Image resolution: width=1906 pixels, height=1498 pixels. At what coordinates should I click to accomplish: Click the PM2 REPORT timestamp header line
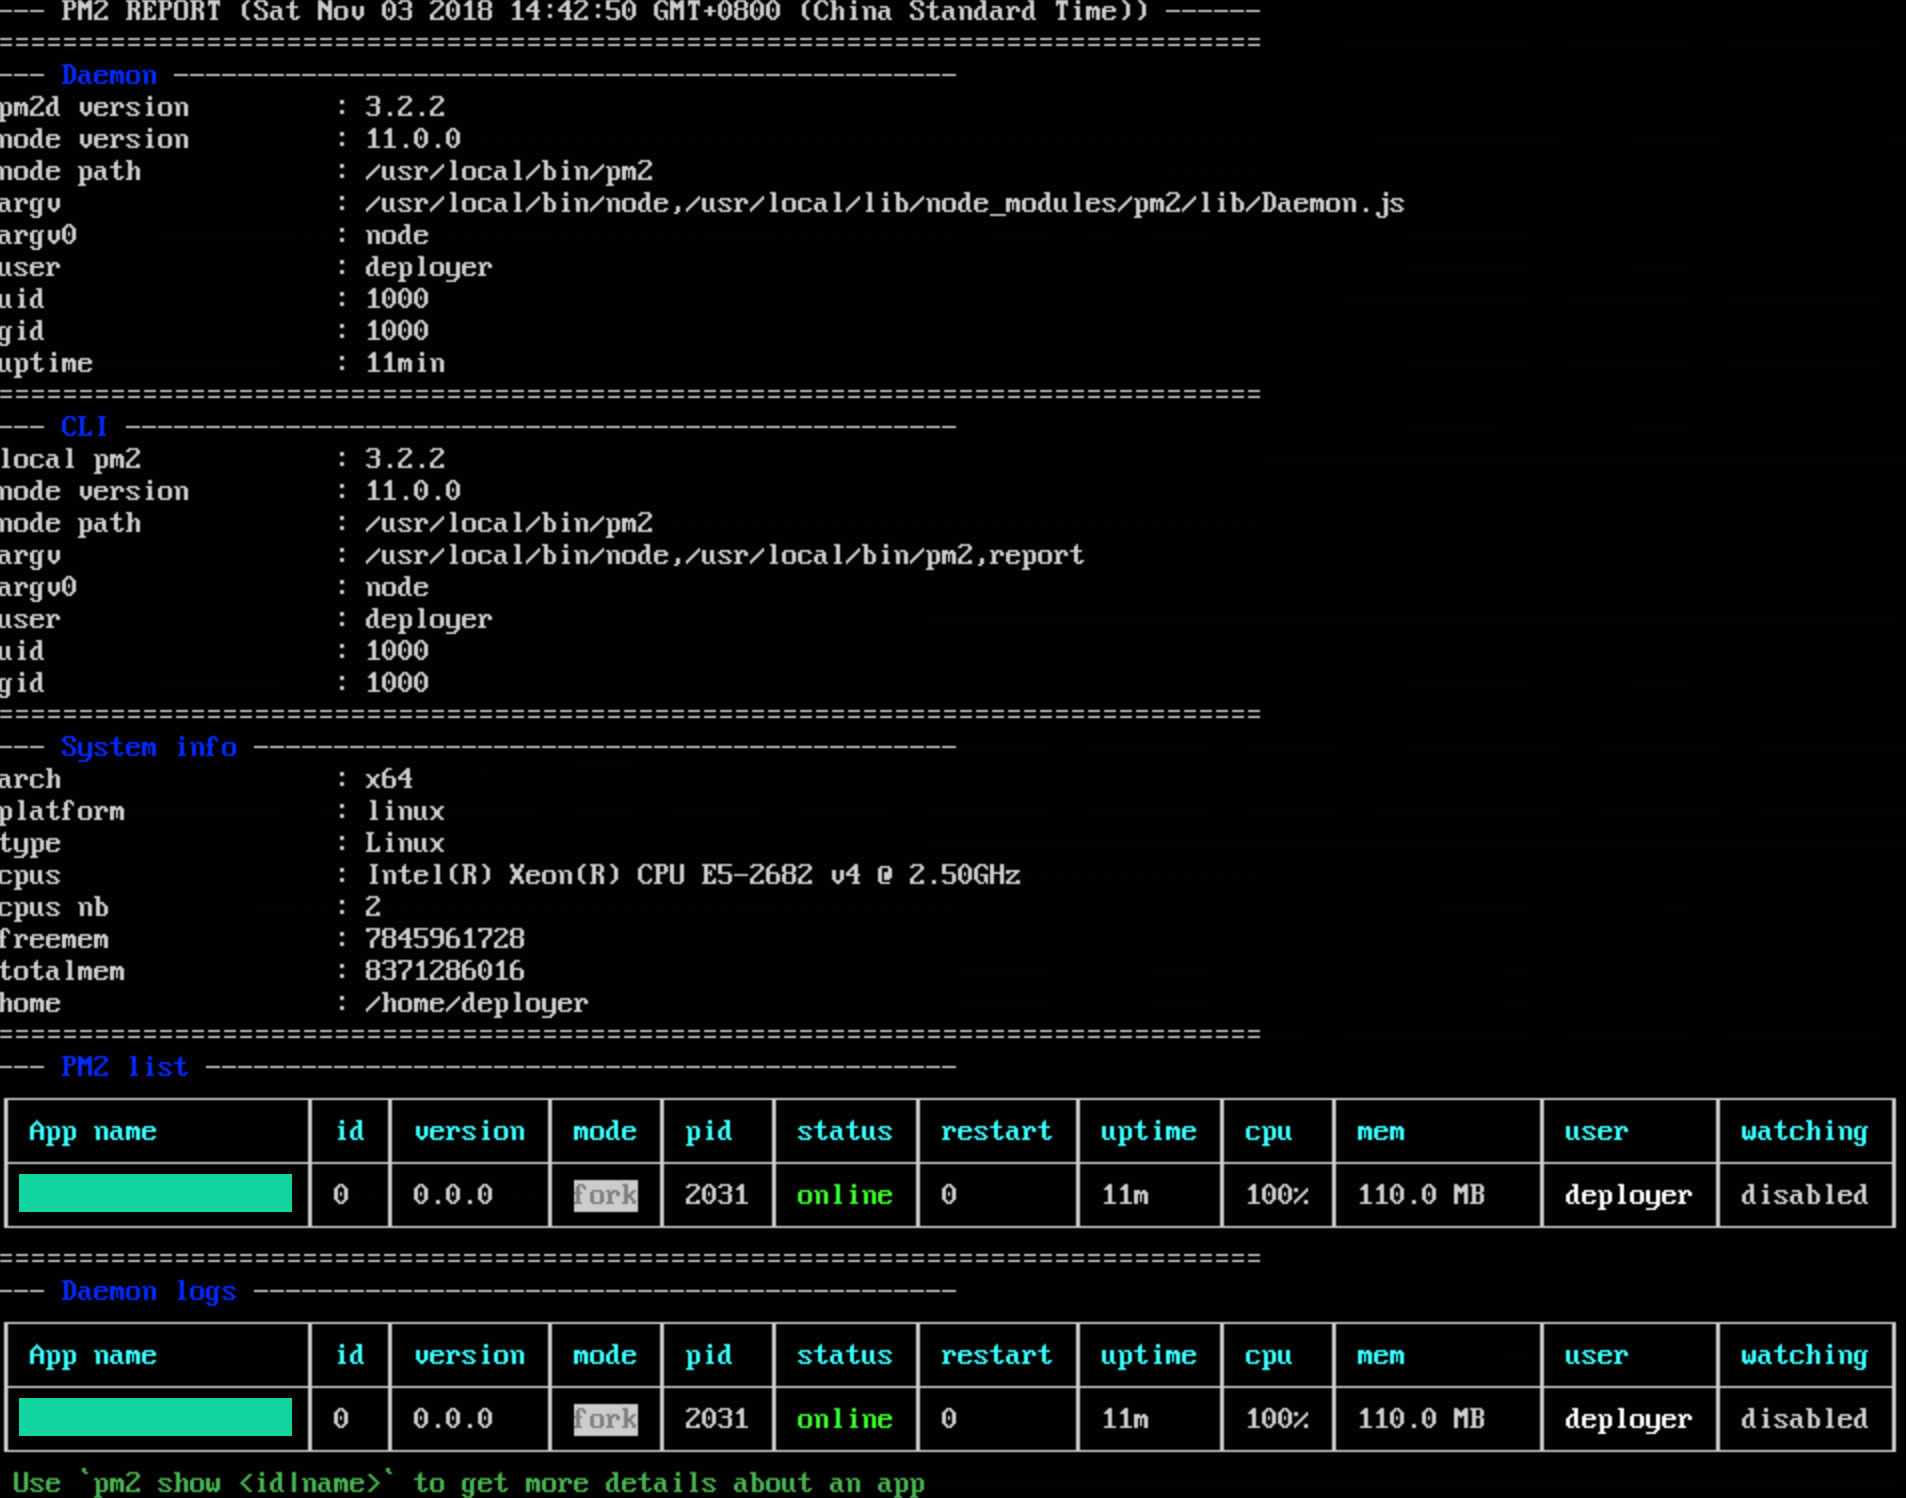point(630,12)
